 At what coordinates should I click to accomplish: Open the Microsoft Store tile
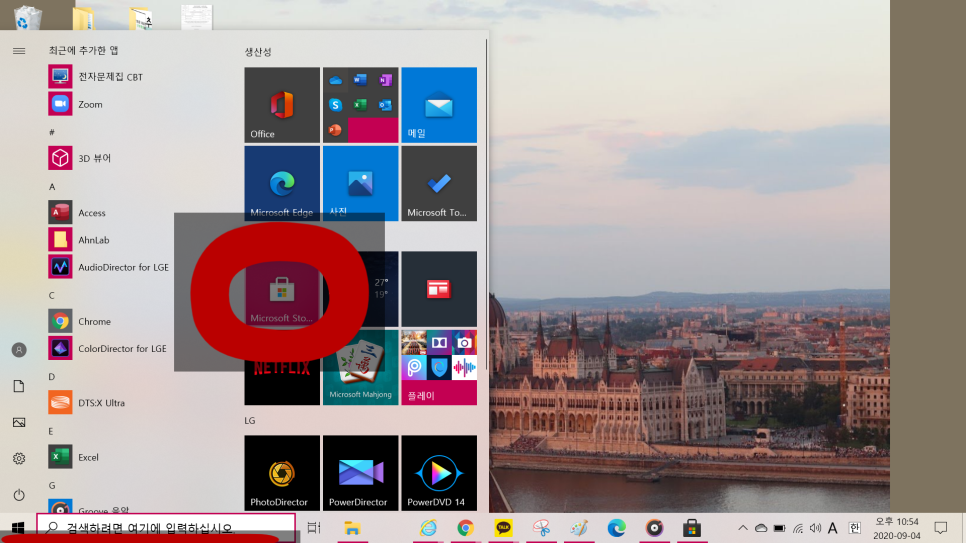[282, 289]
